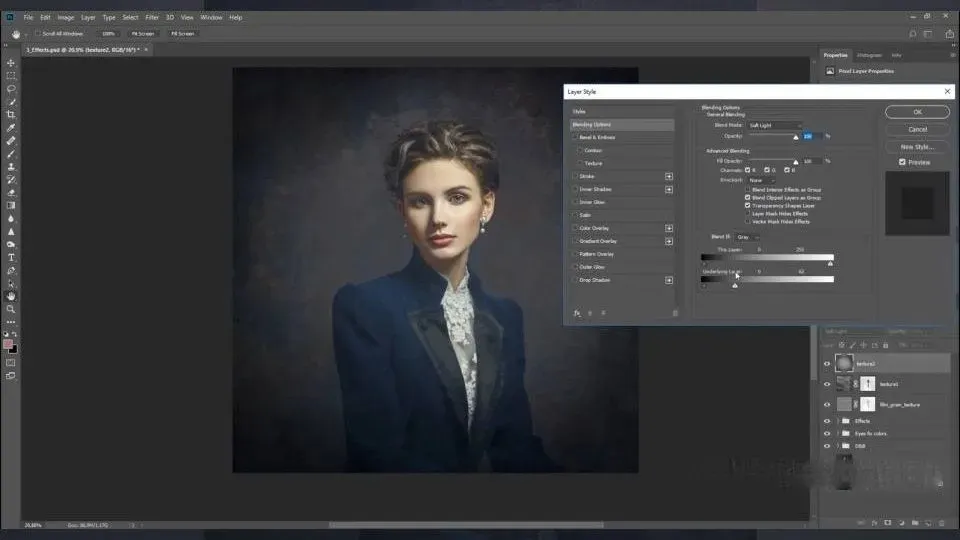Image resolution: width=960 pixels, height=540 pixels.
Task: Open the Layer menu
Action: 88,17
